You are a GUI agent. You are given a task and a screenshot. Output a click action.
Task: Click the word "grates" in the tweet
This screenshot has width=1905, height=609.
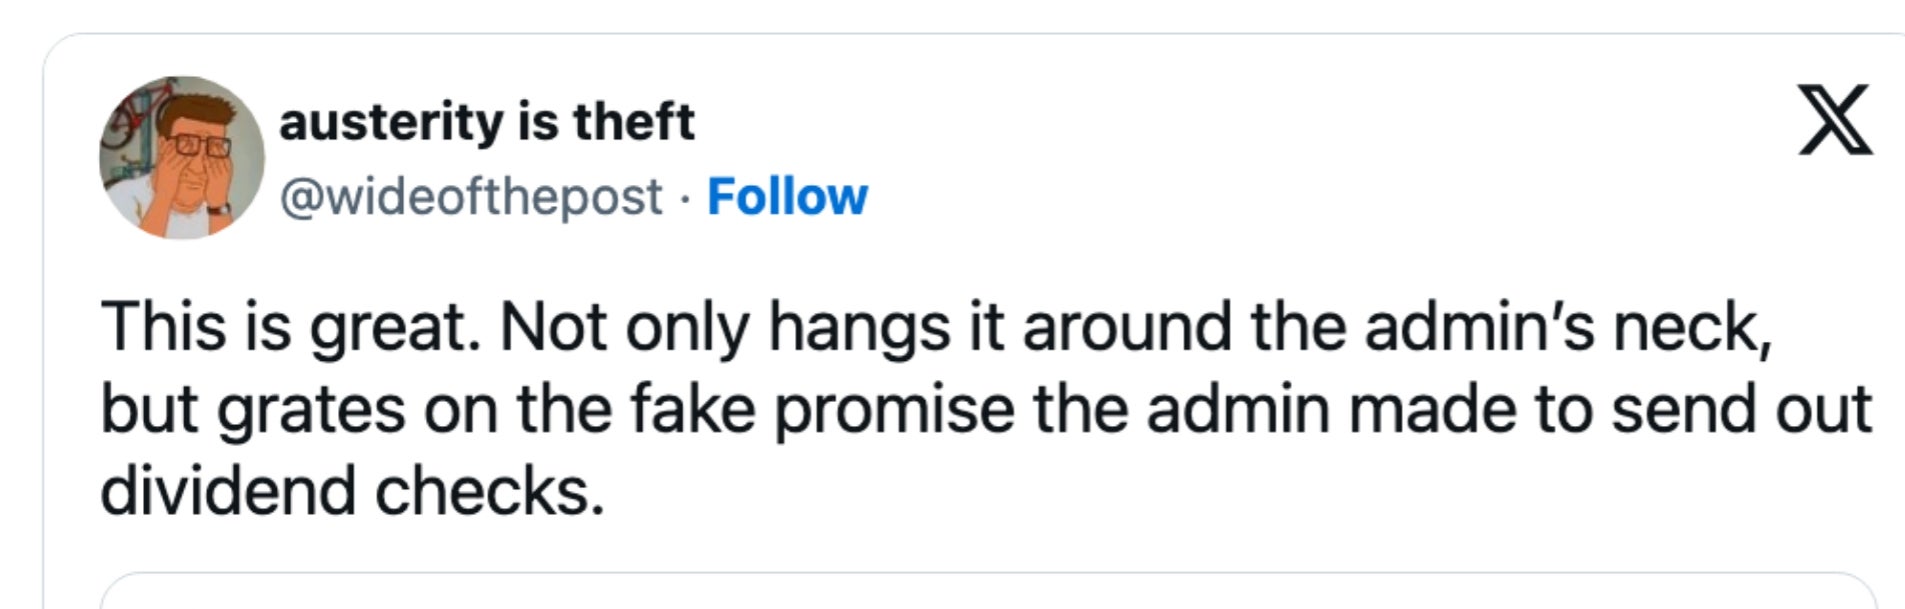click(311, 410)
